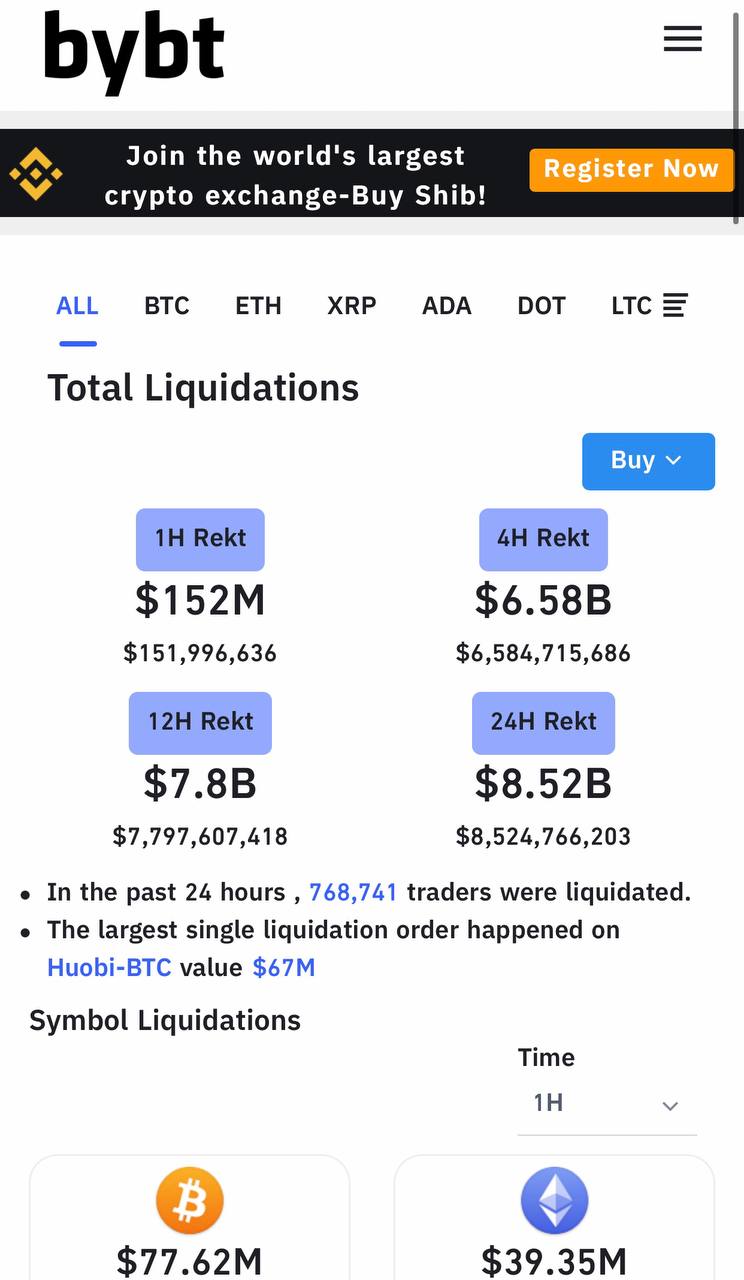This screenshot has height=1280, width=744.
Task: Click the Ethereum coin icon
Action: click(x=554, y=1200)
